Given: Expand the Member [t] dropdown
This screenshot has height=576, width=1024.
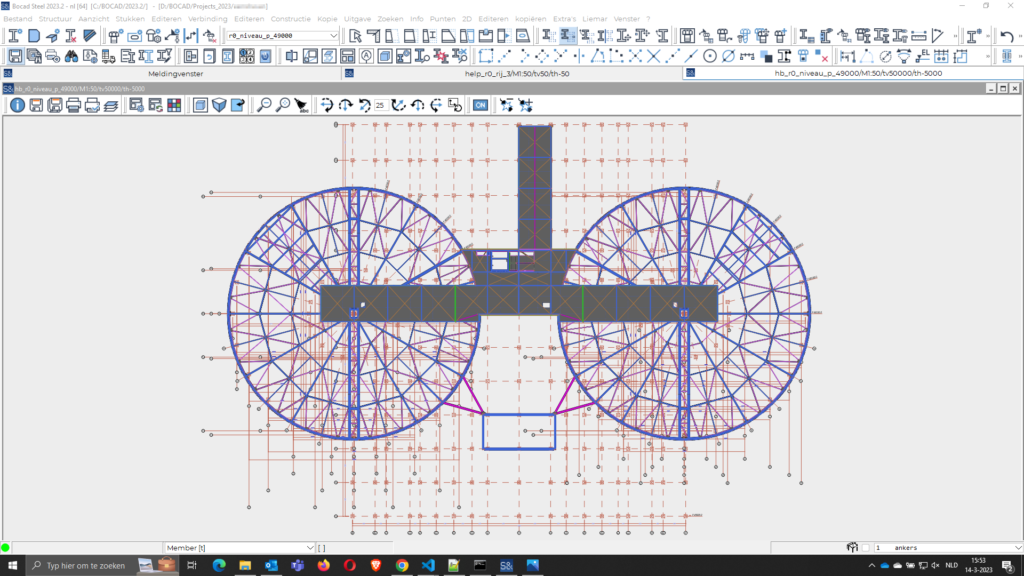Looking at the screenshot, I should click(x=308, y=548).
